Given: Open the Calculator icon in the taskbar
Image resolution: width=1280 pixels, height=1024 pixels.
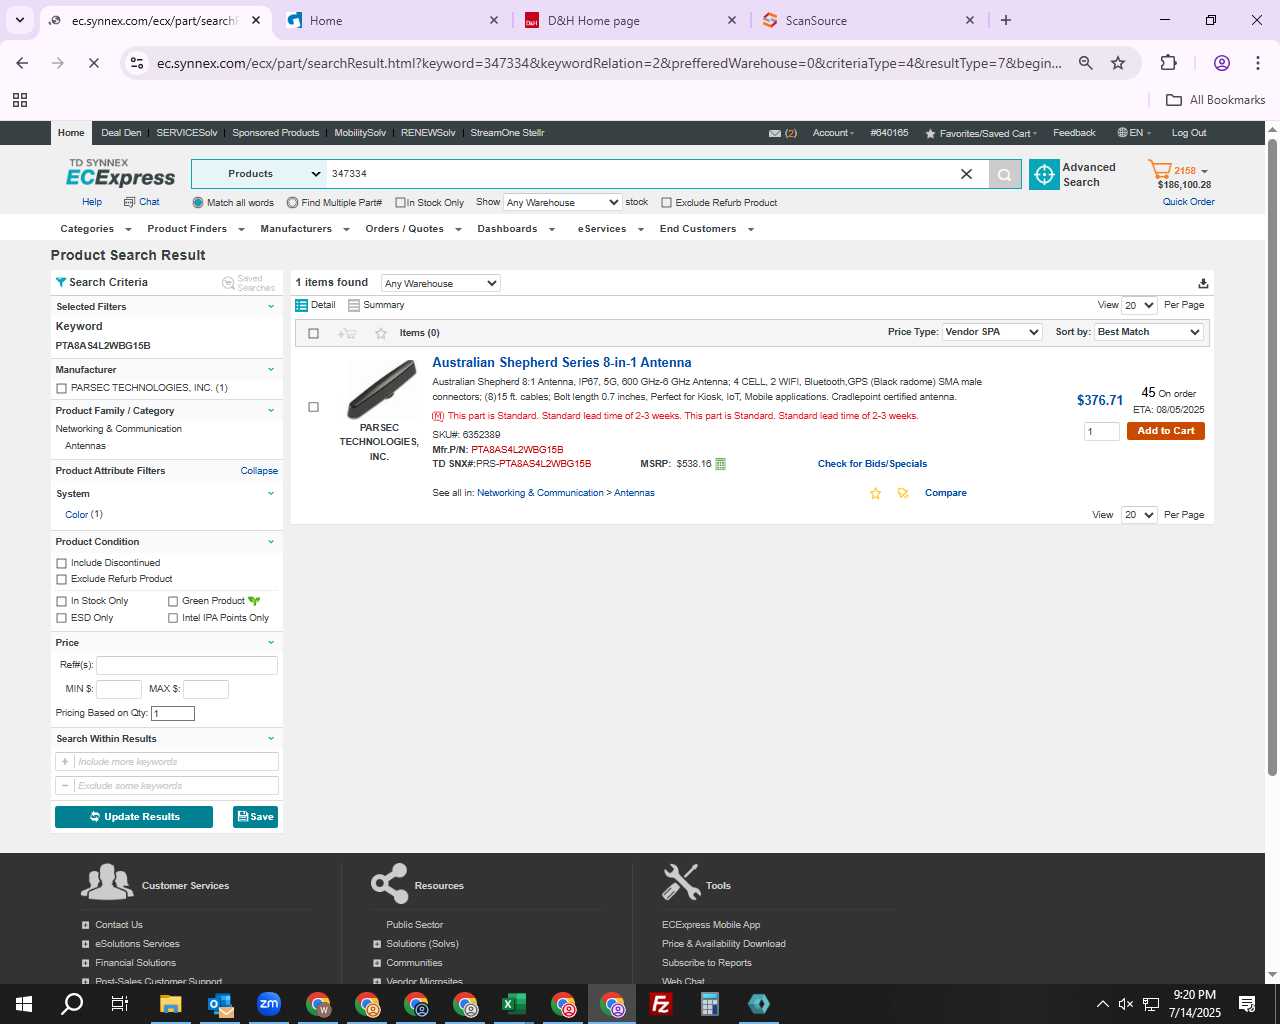Looking at the screenshot, I should tap(710, 1004).
